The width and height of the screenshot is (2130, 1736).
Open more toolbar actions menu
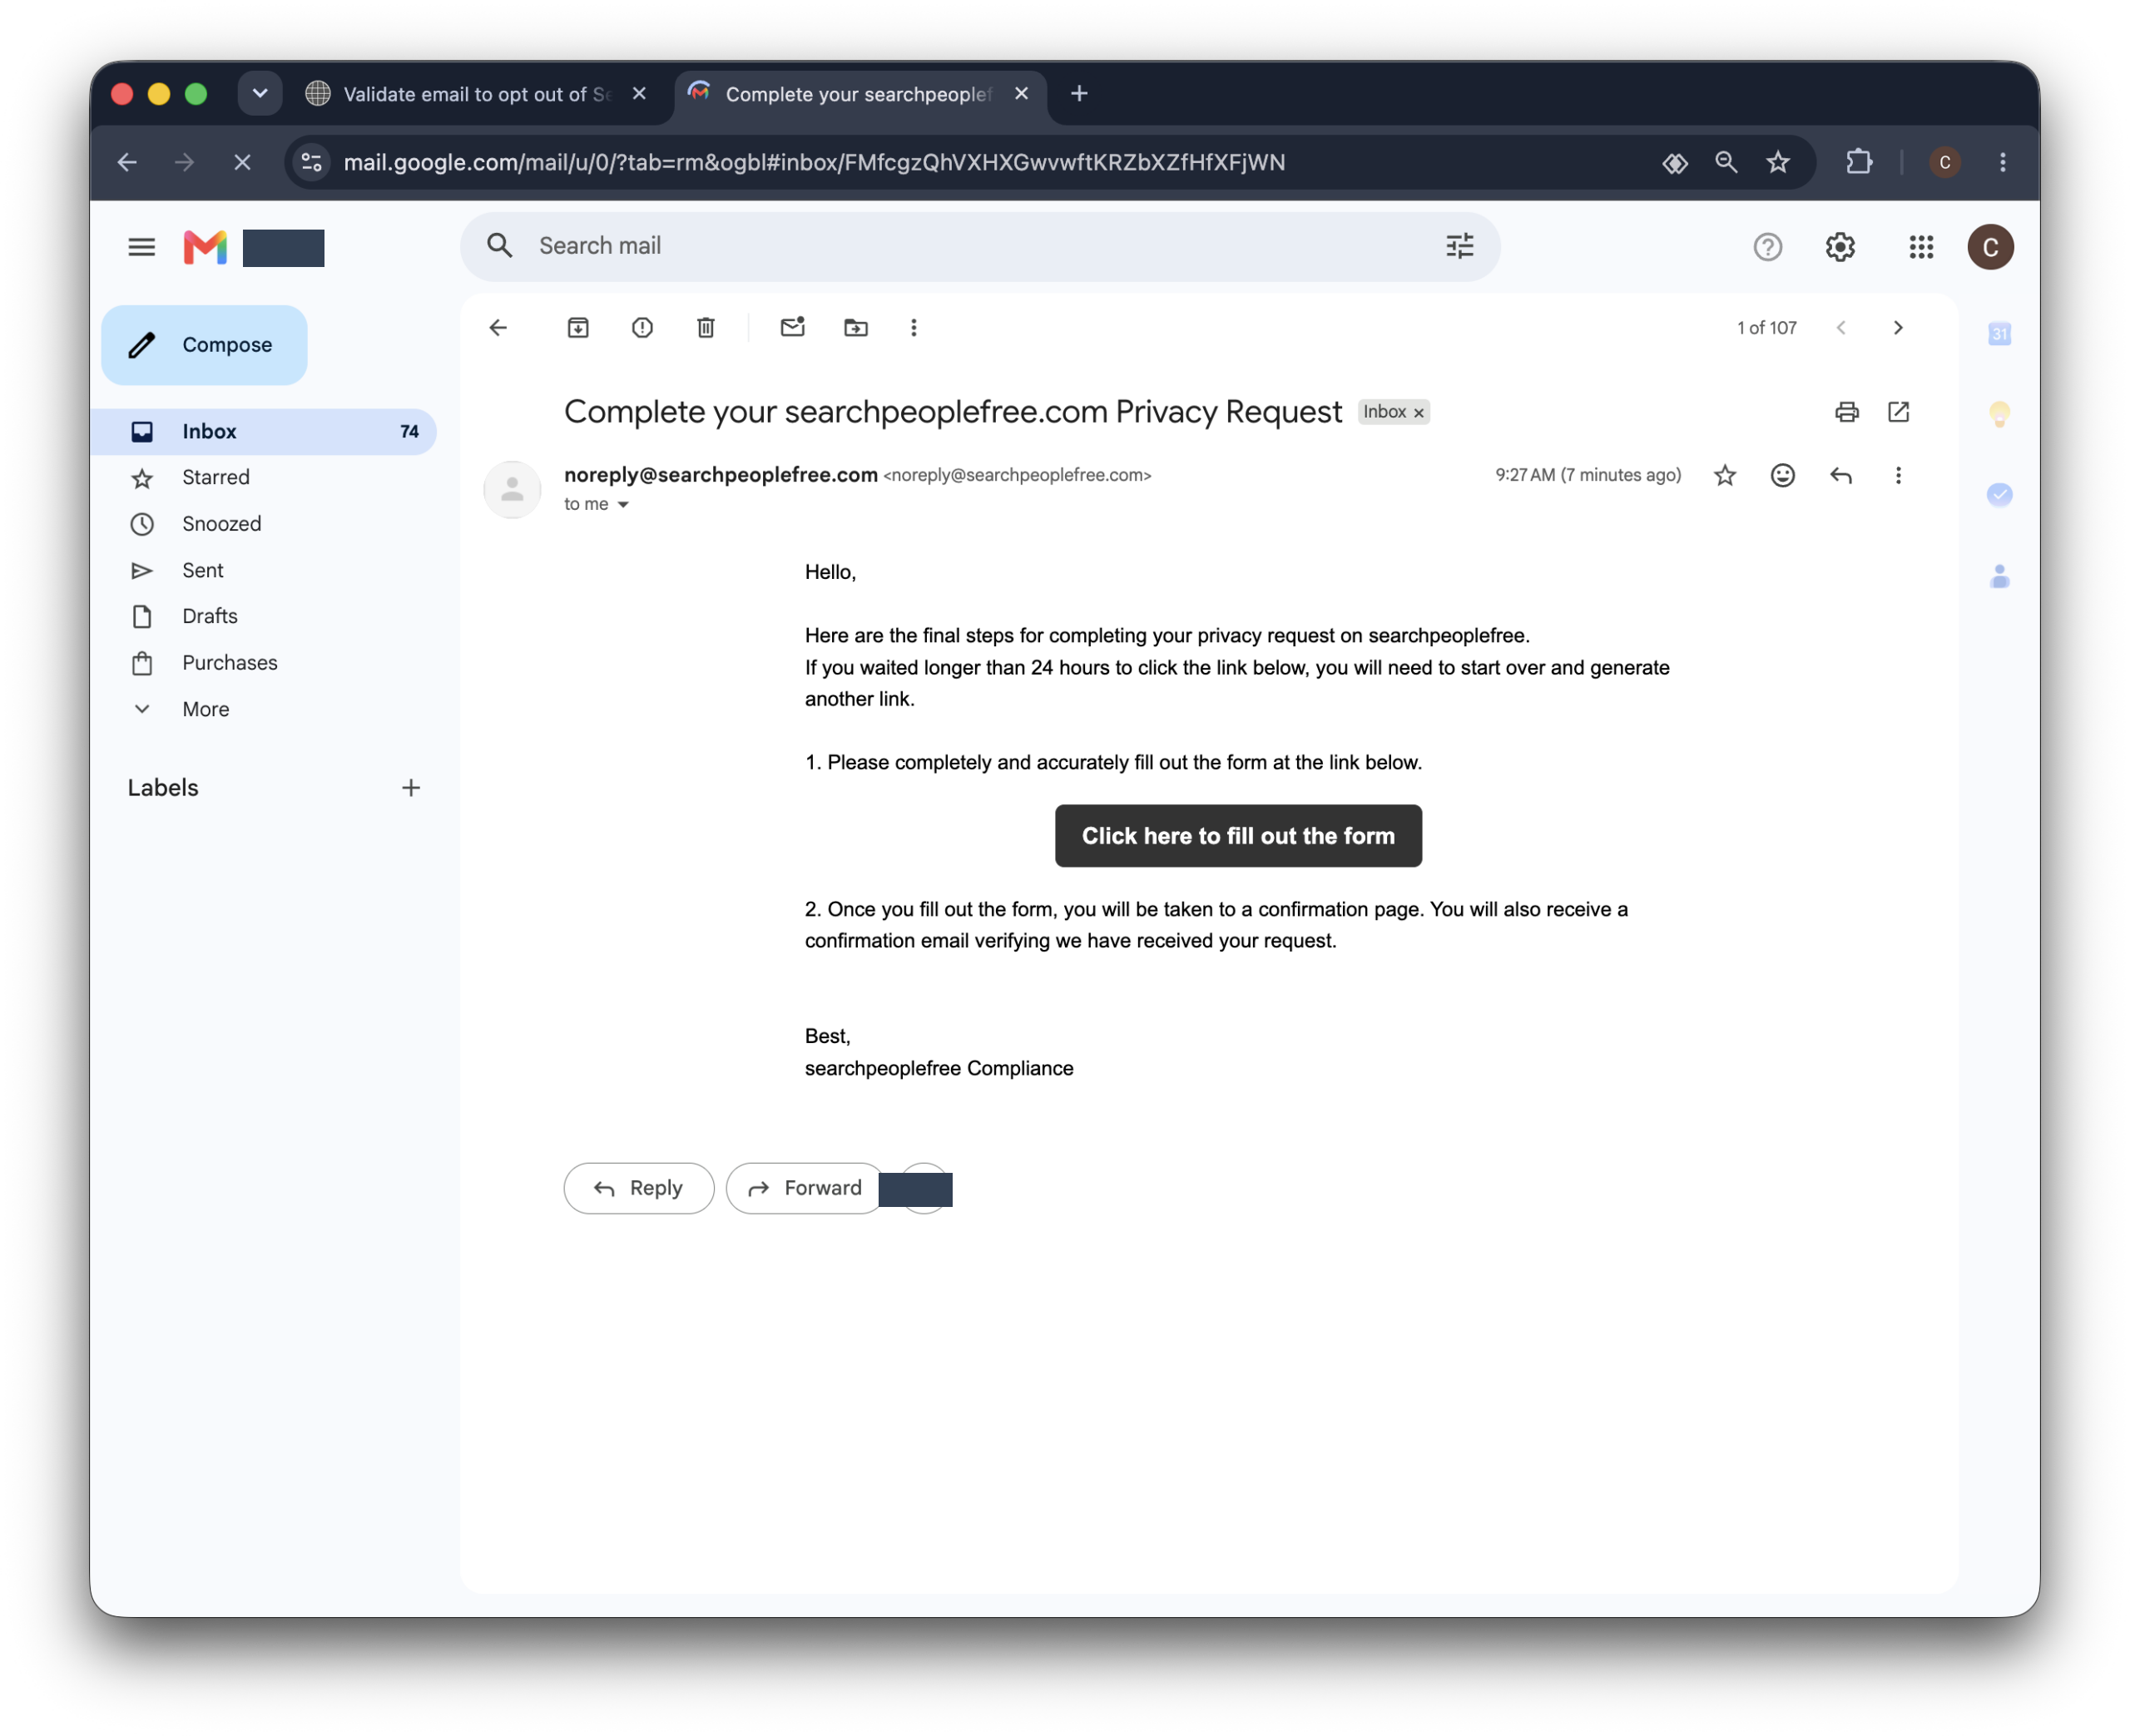pyautogui.click(x=913, y=328)
